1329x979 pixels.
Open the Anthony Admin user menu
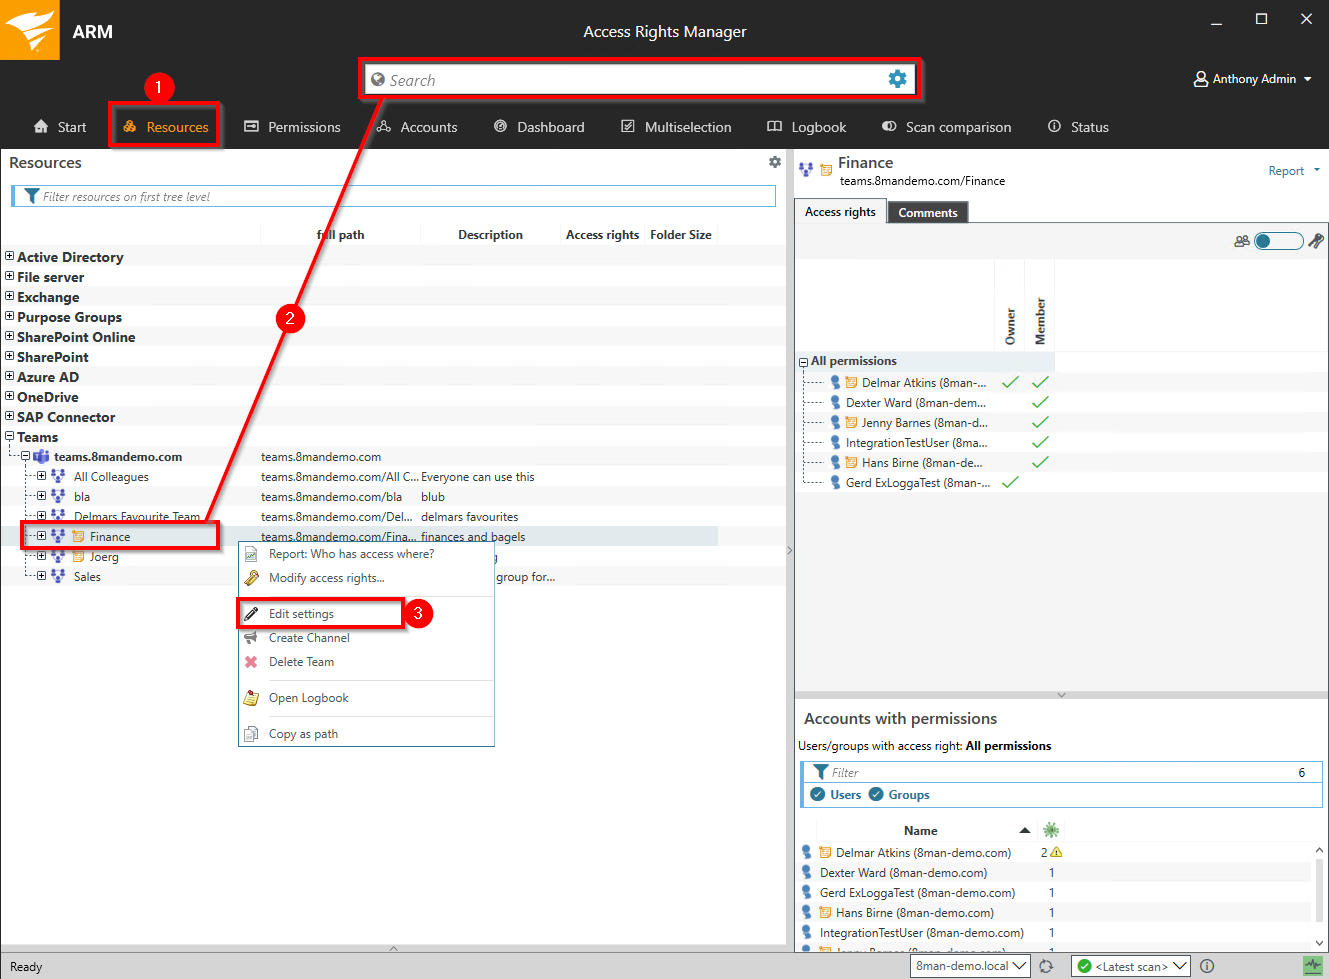[x=1253, y=79]
